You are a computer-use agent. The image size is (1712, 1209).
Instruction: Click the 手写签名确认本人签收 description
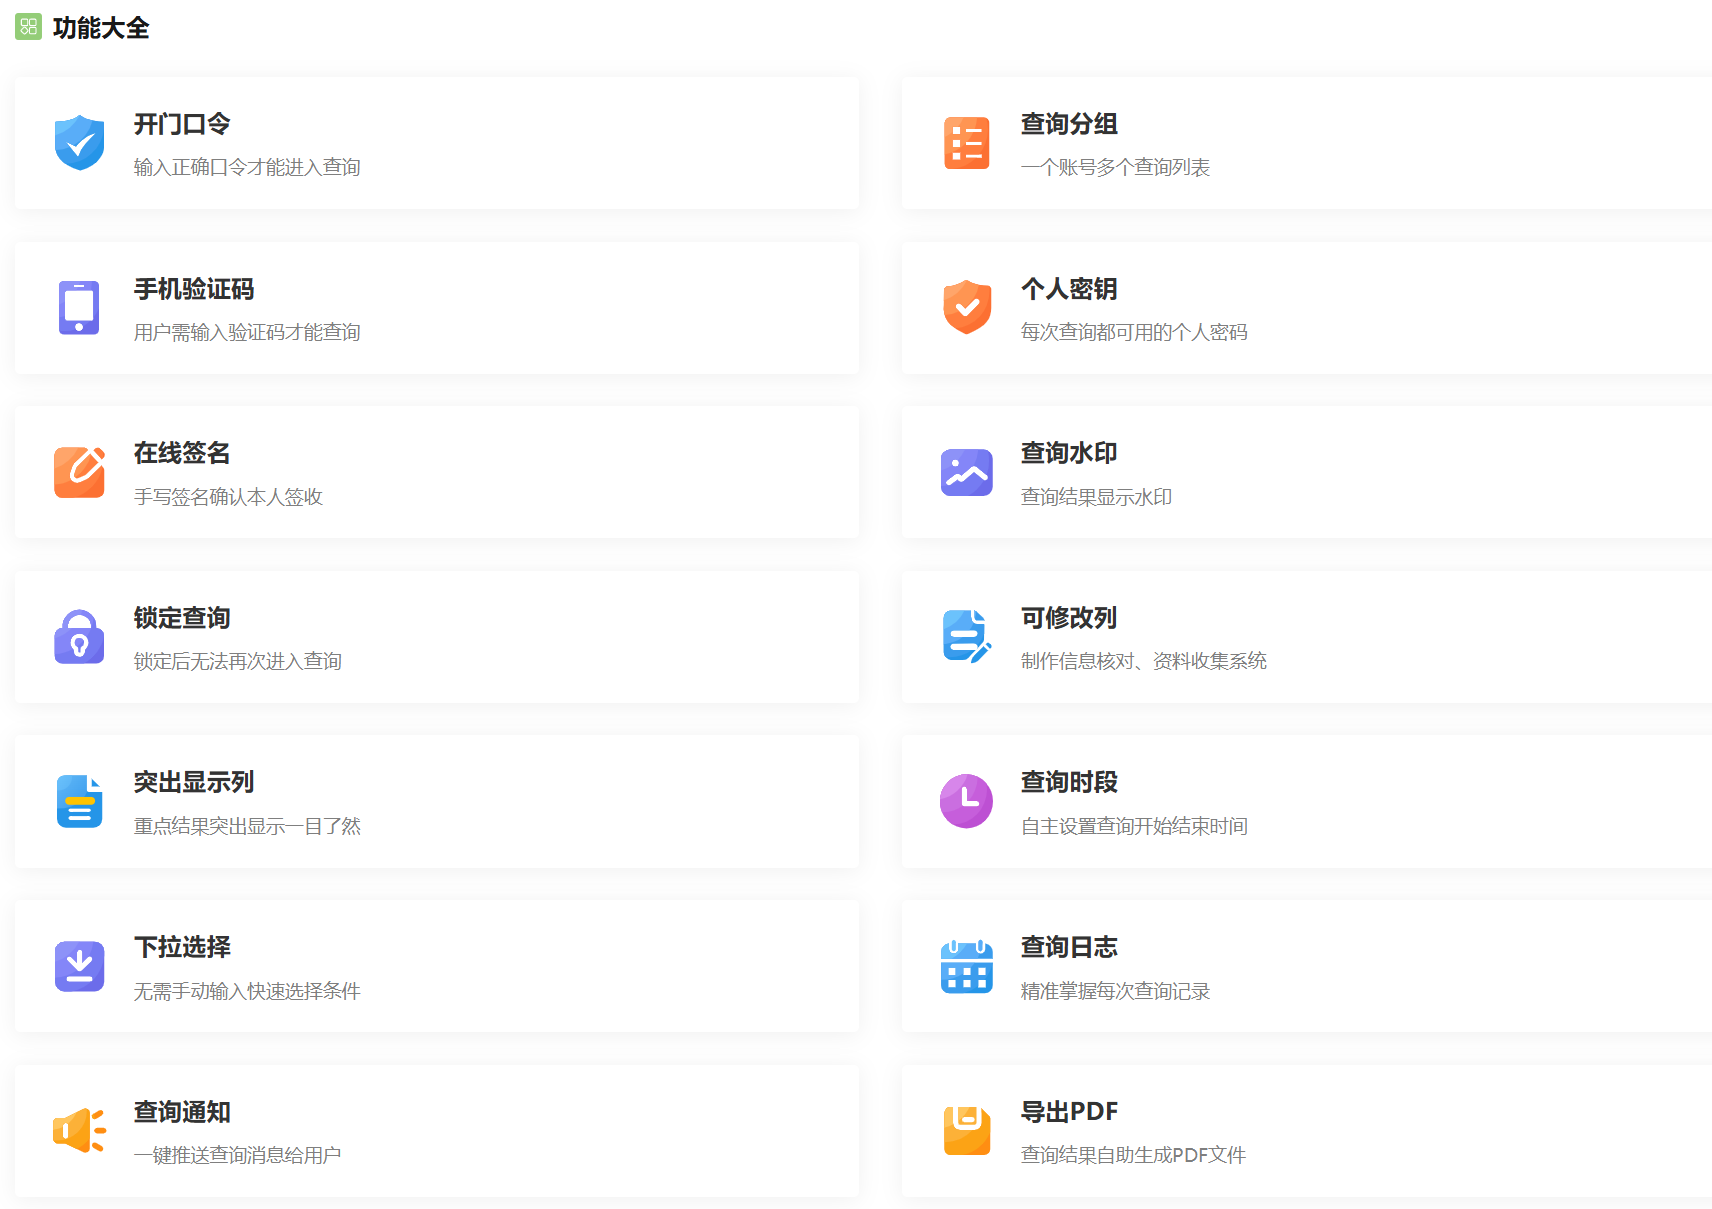click(x=228, y=497)
